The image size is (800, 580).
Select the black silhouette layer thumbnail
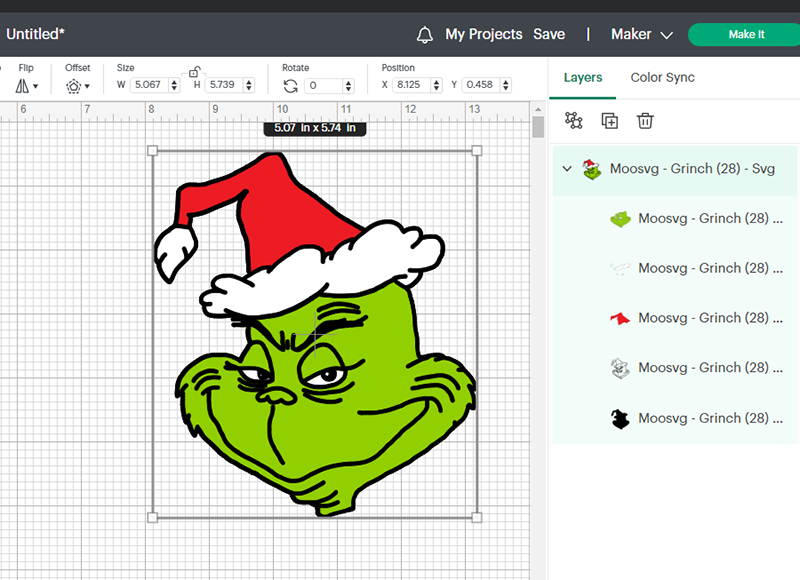pyautogui.click(x=620, y=418)
